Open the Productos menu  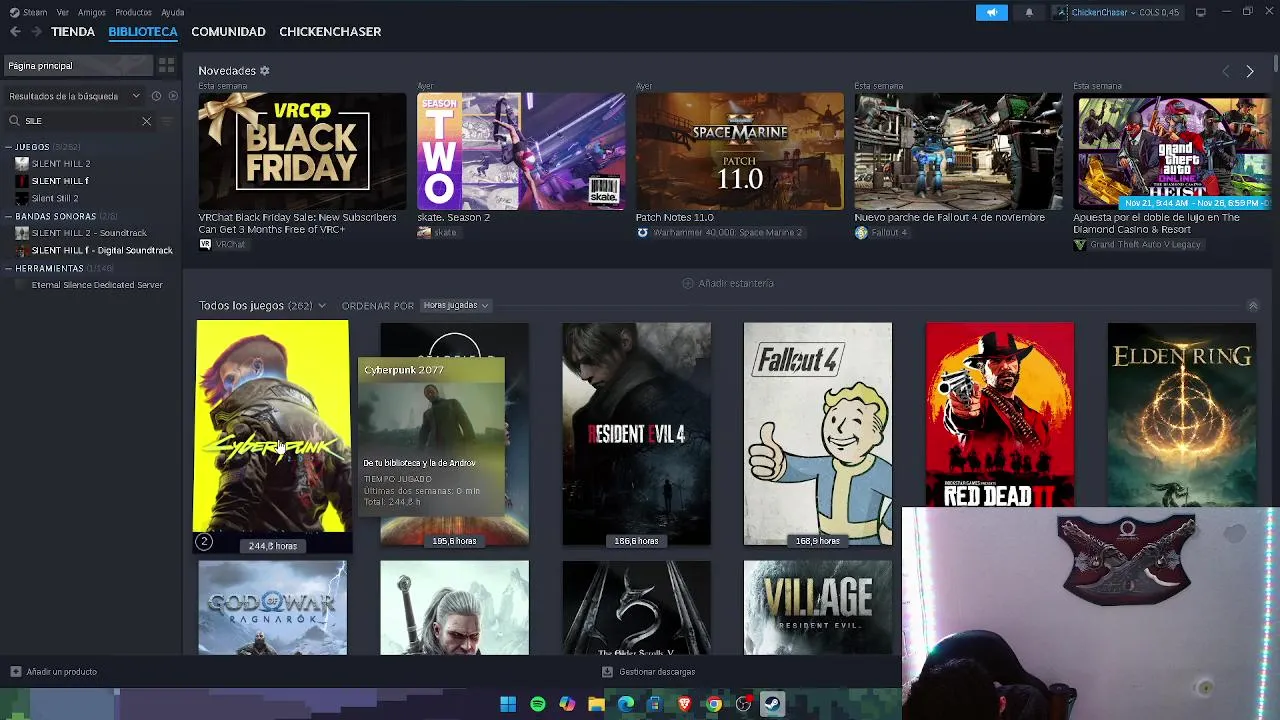pos(133,12)
